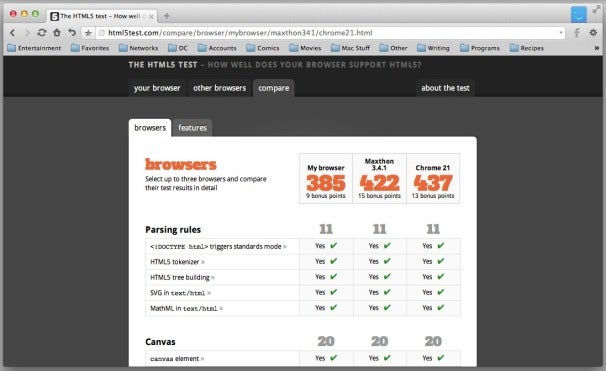Open the Recipes bookmarks folder

[x=527, y=48]
